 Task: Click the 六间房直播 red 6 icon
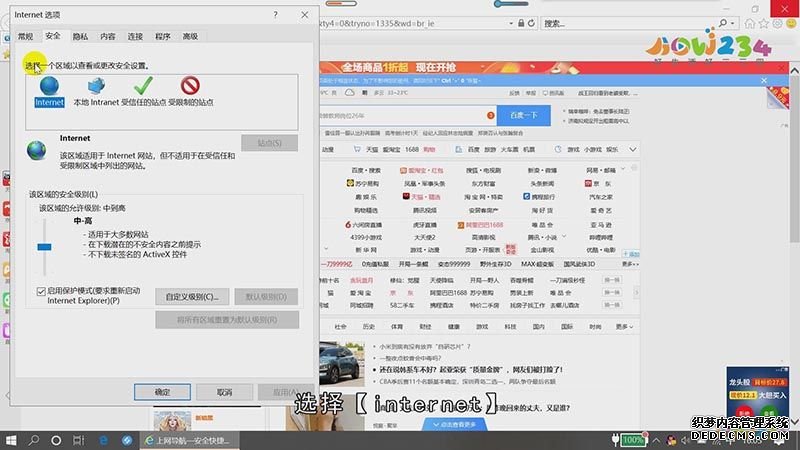(348, 224)
